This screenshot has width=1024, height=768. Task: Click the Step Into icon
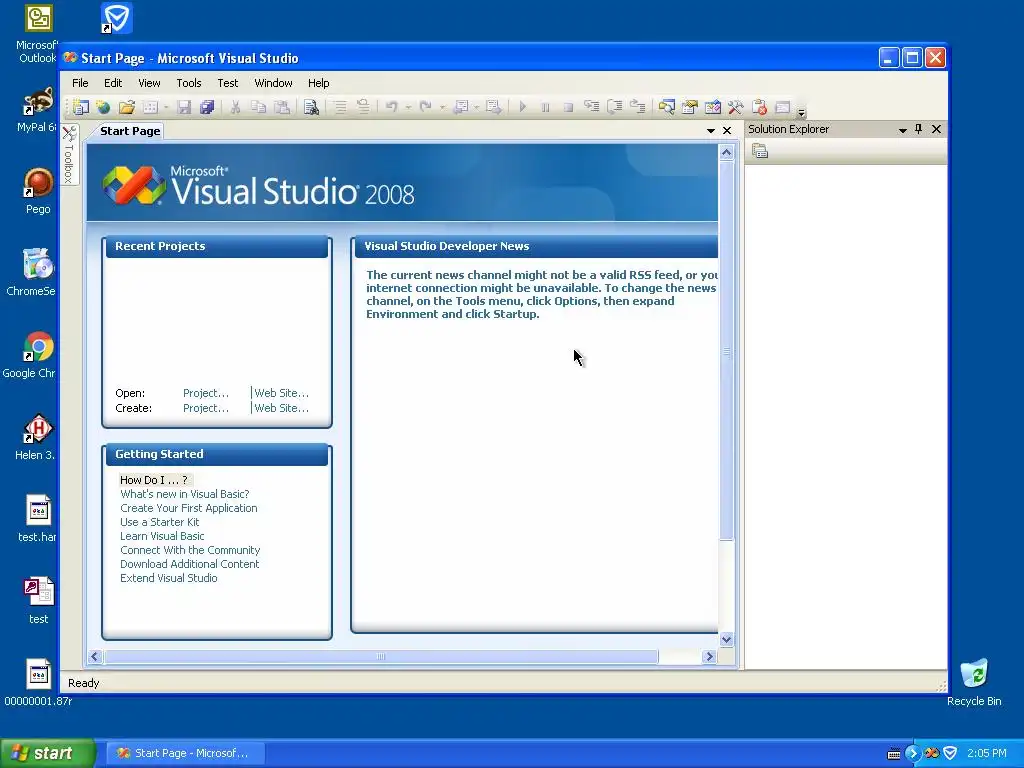tap(592, 106)
